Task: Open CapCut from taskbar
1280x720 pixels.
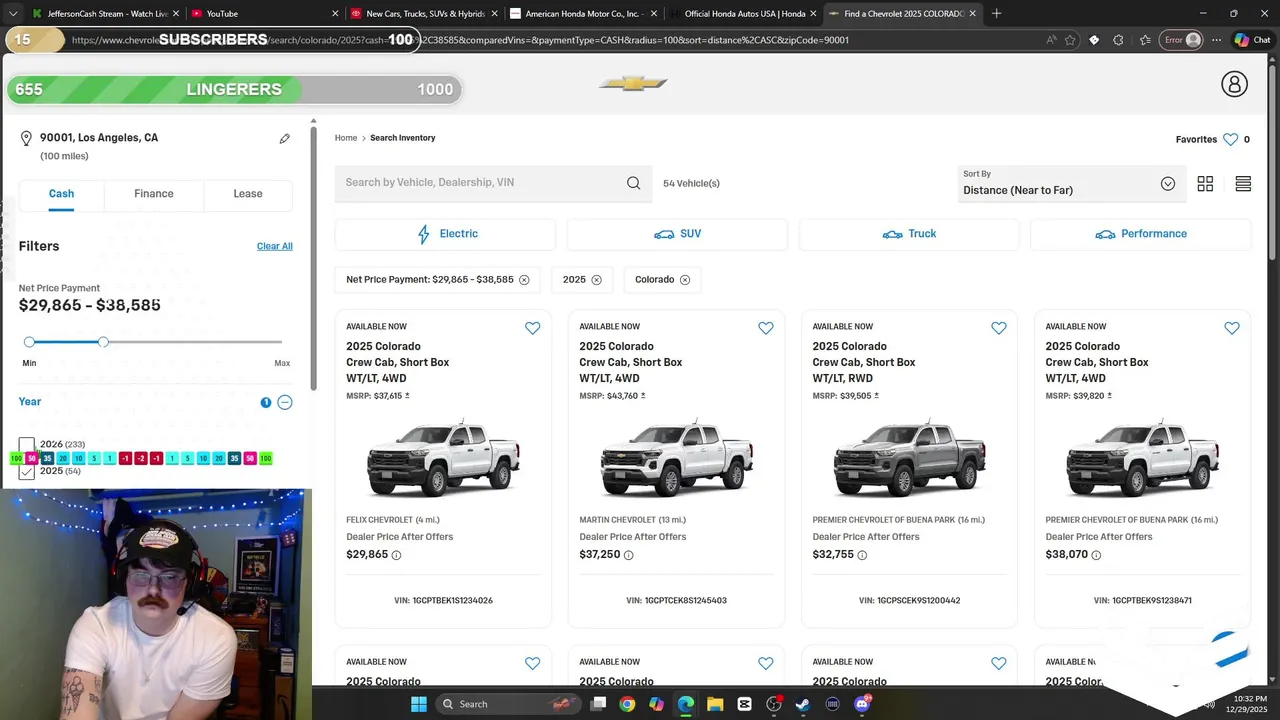Action: tap(744, 704)
